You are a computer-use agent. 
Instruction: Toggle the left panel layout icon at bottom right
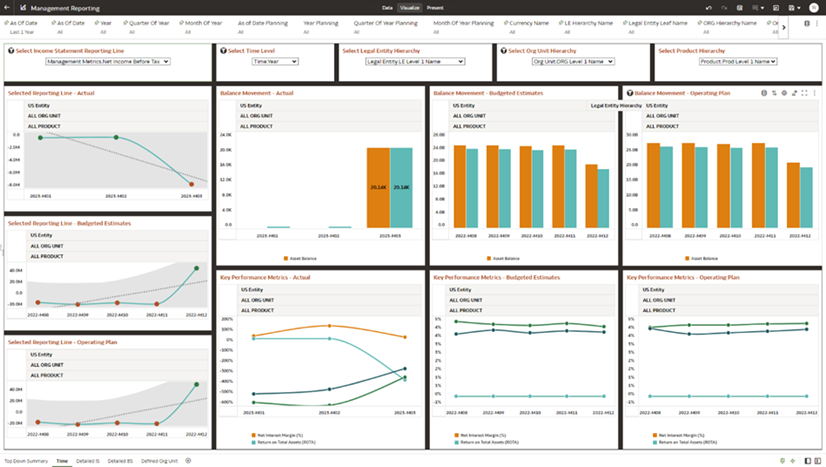tap(808, 461)
